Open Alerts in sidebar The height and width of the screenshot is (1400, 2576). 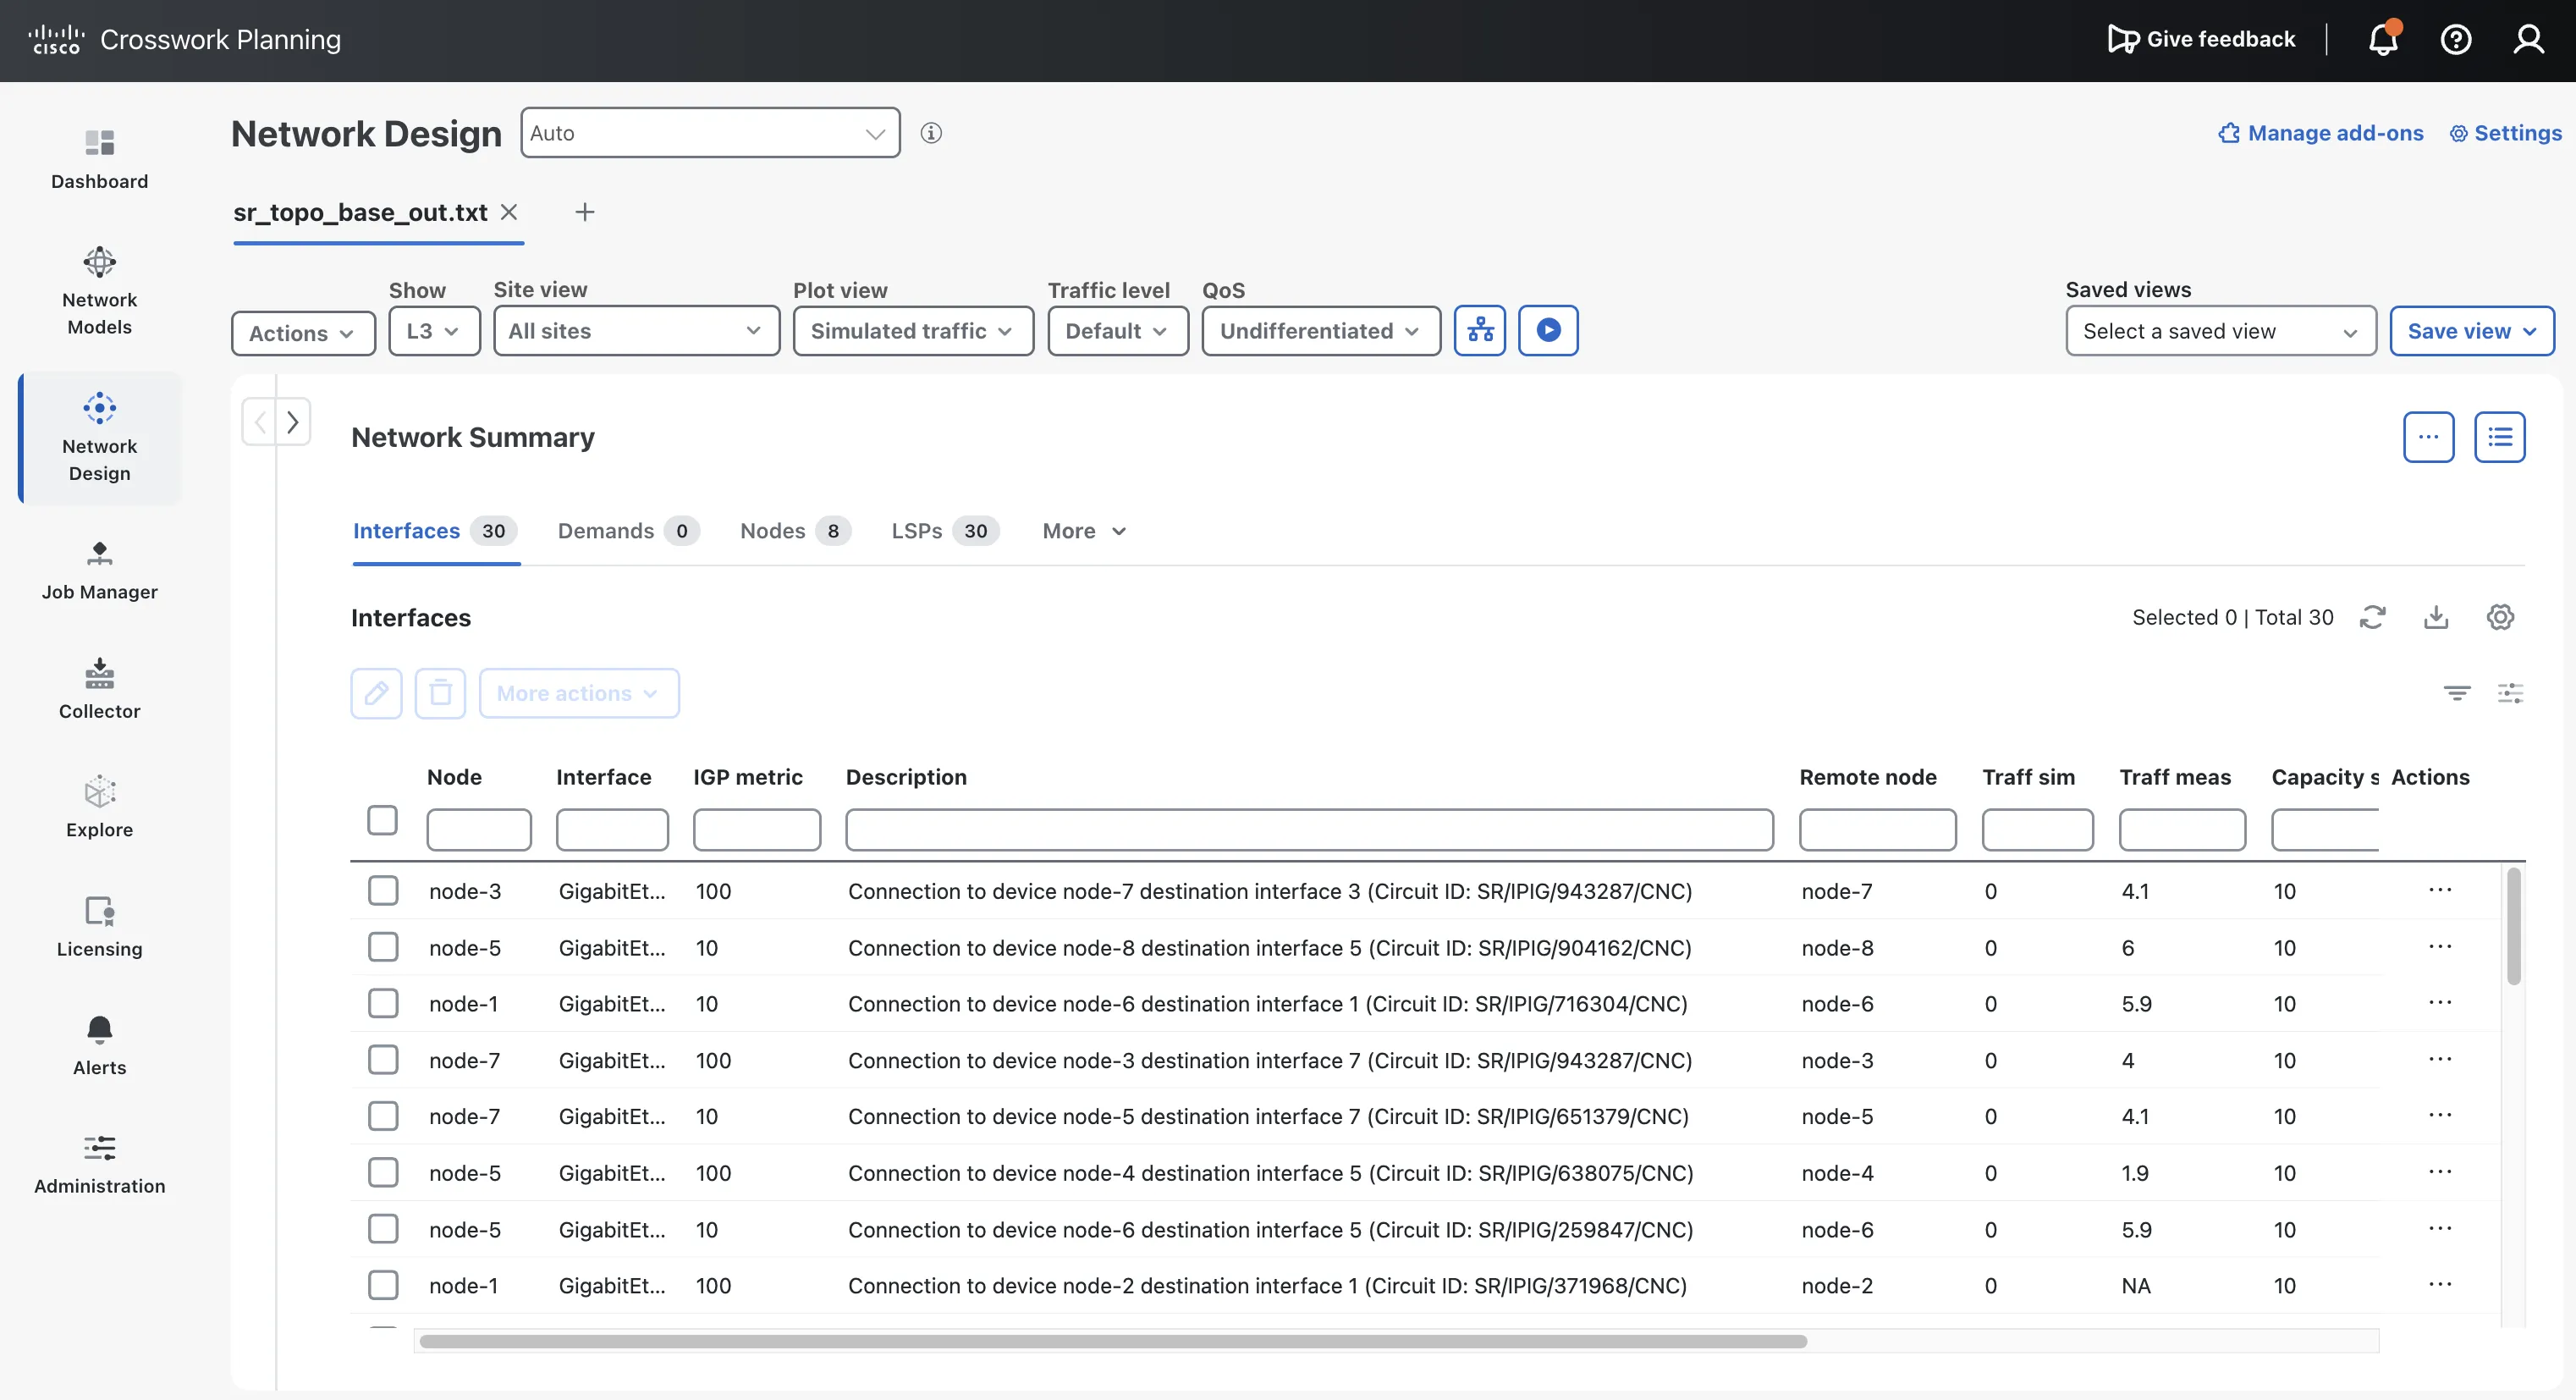(x=99, y=1046)
